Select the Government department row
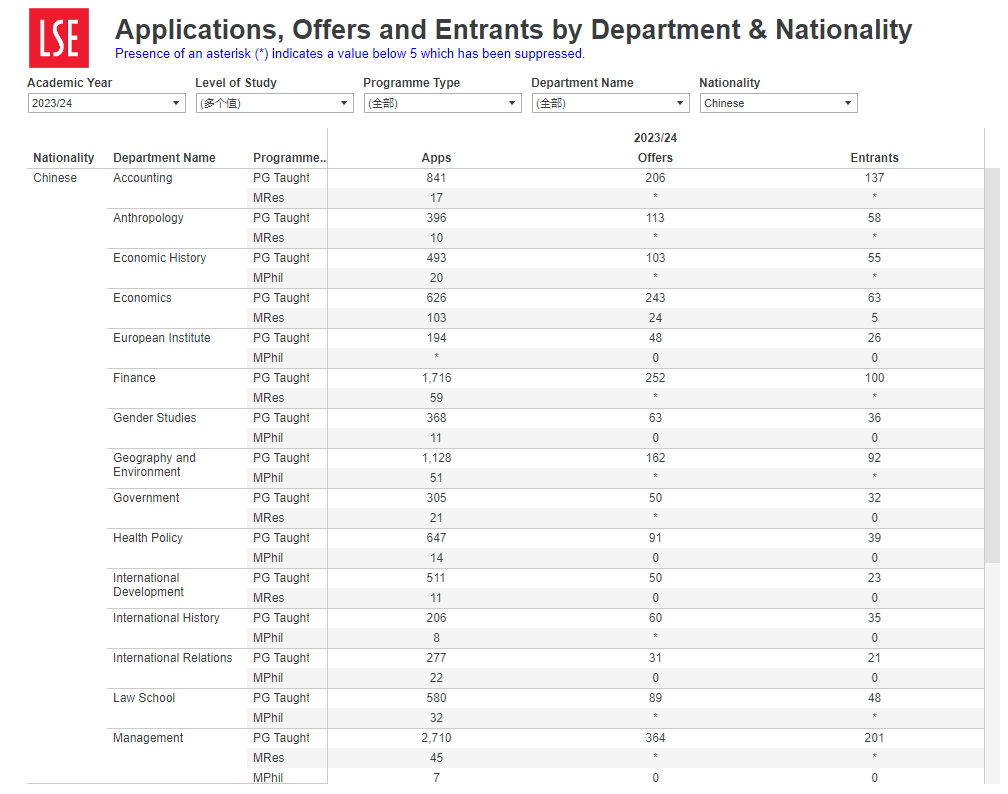Screen dimensions: 1008x794 click(x=146, y=498)
